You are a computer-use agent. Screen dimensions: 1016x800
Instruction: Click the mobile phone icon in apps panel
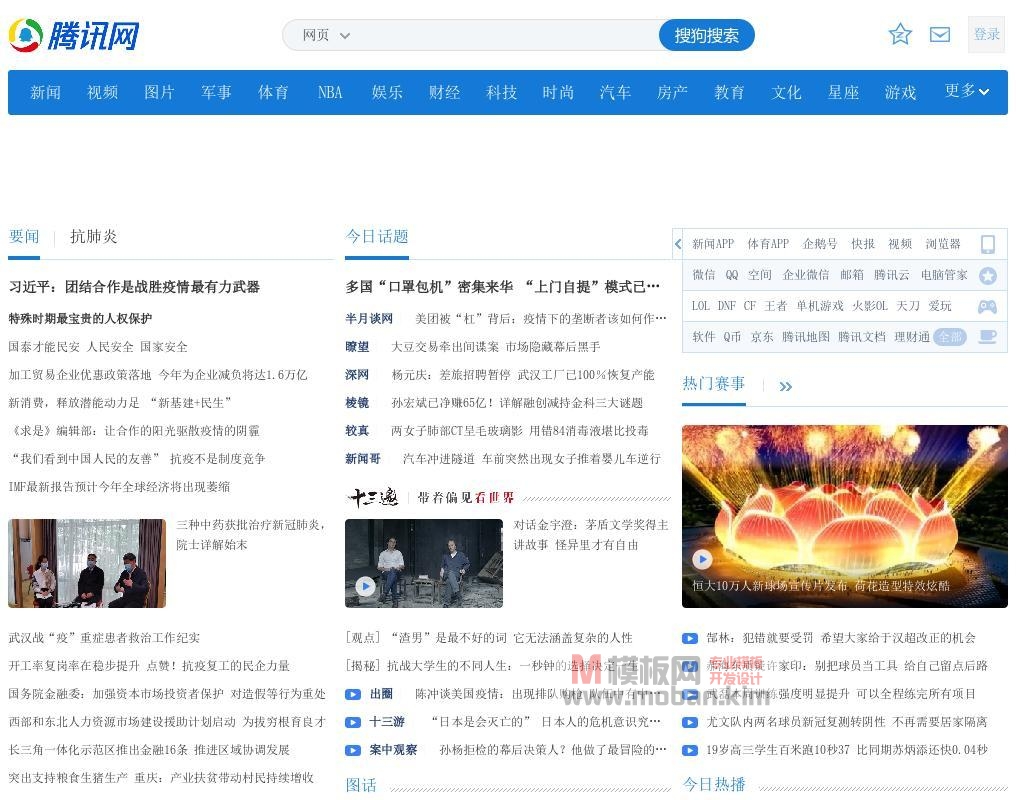tap(987, 244)
